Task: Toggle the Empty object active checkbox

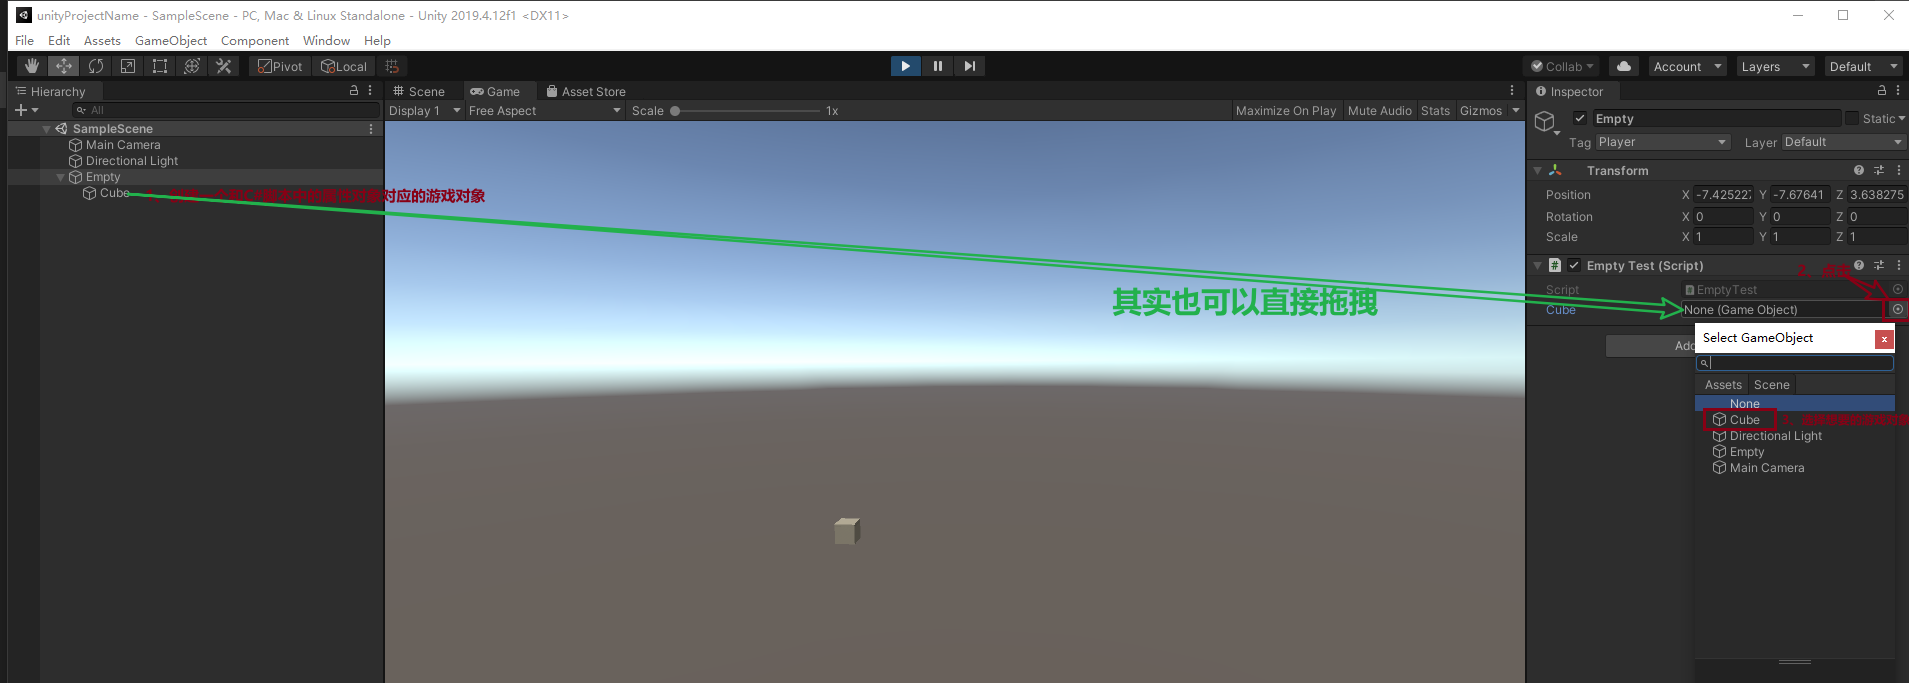Action: coord(1580,118)
